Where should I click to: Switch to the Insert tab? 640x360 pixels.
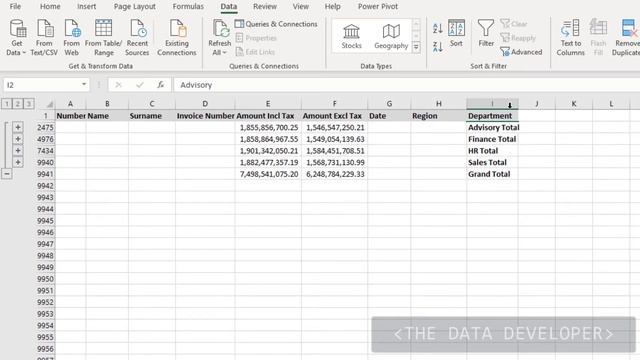coord(87,7)
